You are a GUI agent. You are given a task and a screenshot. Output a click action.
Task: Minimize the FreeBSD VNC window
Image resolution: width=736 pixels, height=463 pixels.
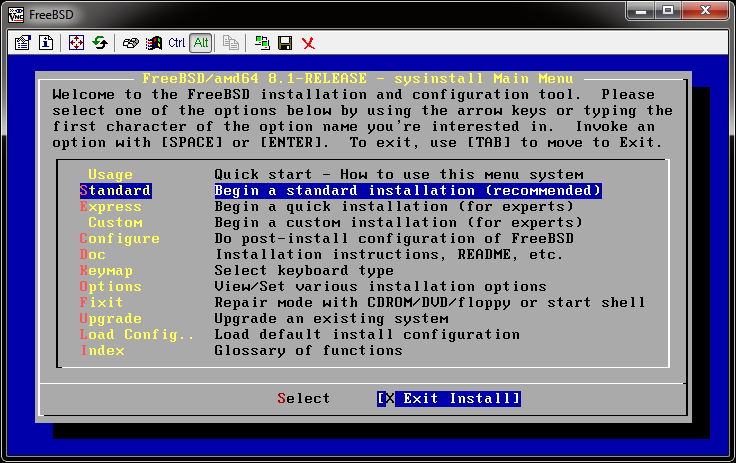[x=641, y=11]
